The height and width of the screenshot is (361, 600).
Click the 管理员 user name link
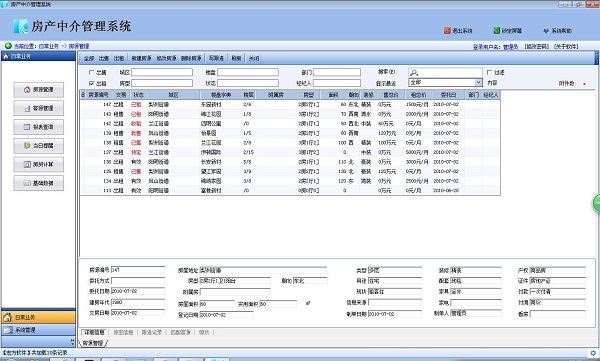click(x=510, y=47)
